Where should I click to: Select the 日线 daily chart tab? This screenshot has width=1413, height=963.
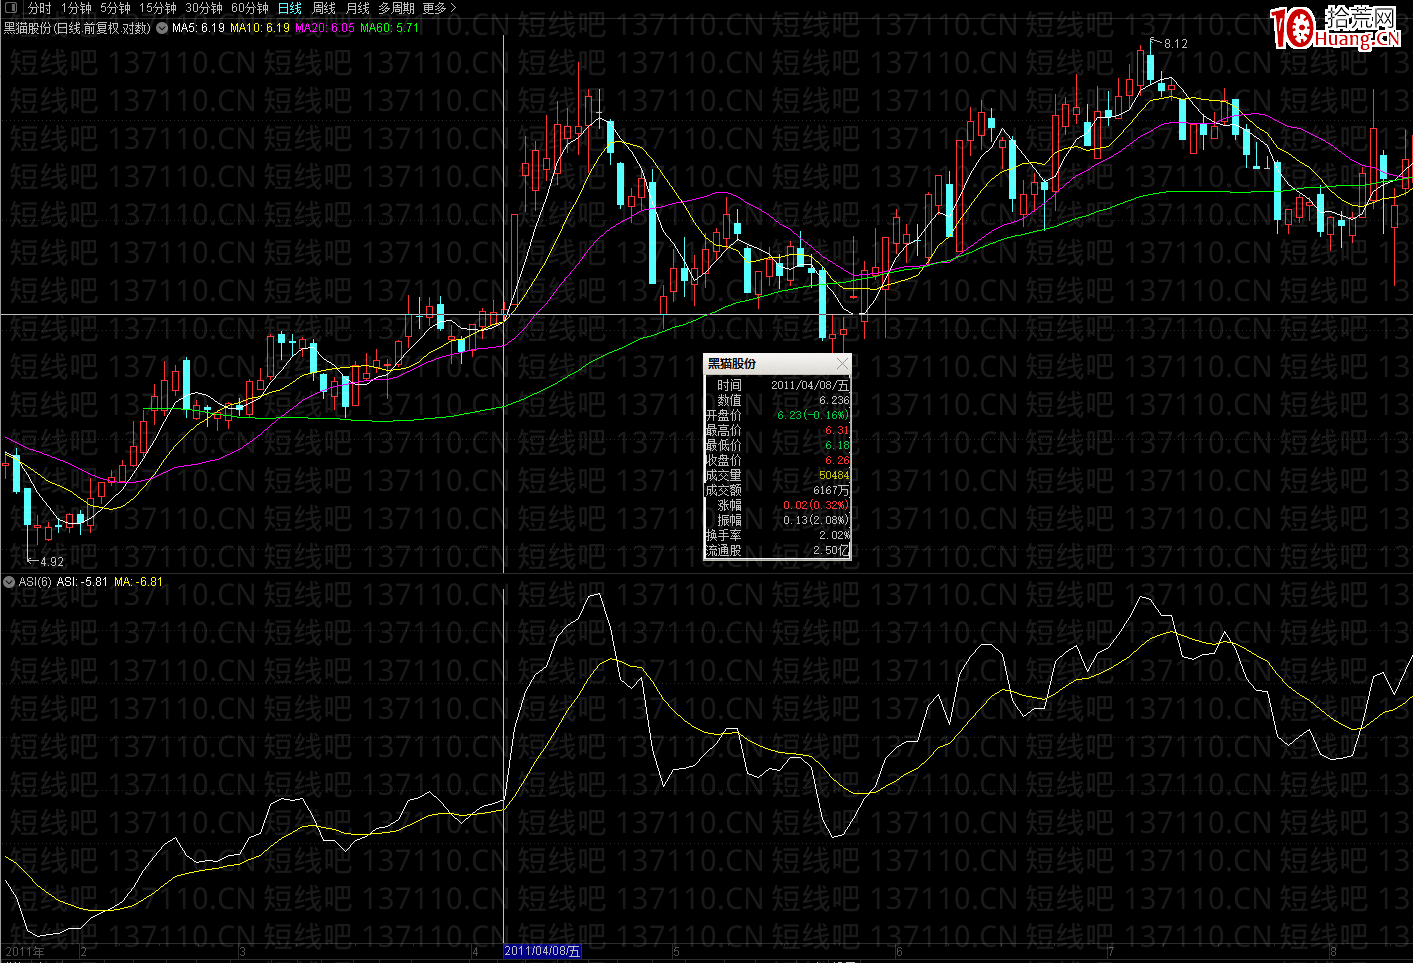pos(290,8)
